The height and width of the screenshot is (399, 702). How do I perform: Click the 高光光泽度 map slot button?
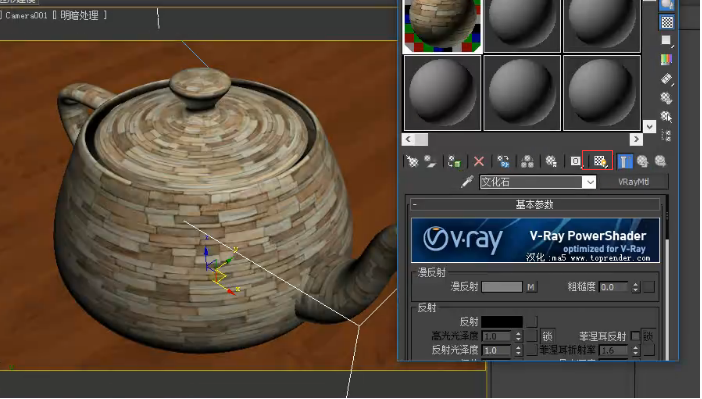[531, 336]
